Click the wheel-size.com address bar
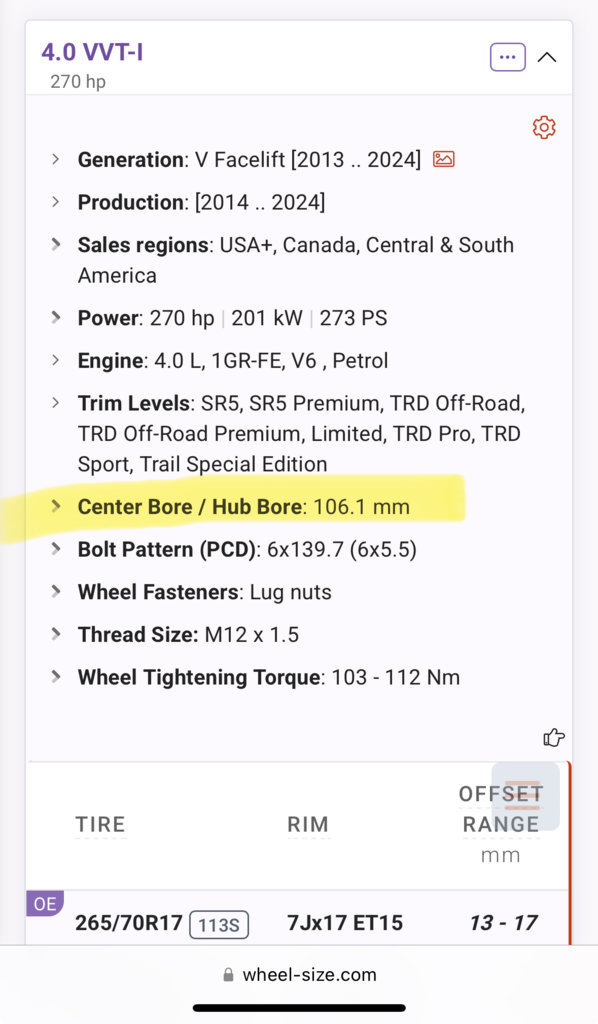Image resolution: width=598 pixels, height=1024 pixels. tap(299, 975)
